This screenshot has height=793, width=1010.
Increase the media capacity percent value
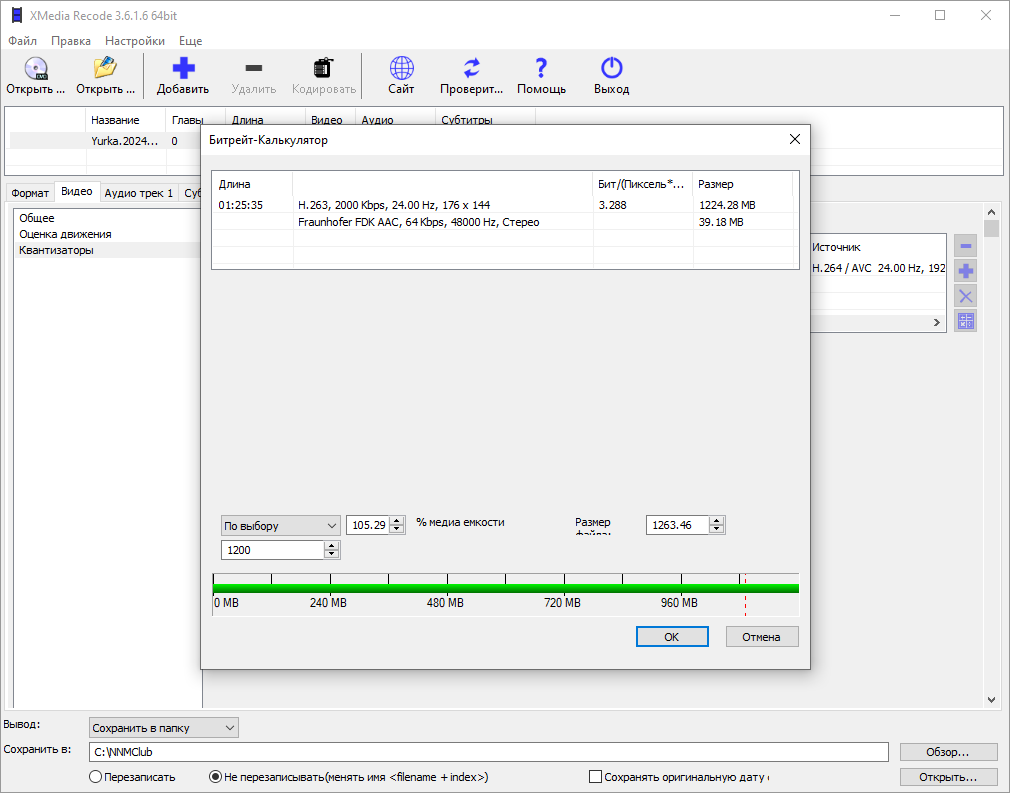click(x=397, y=521)
